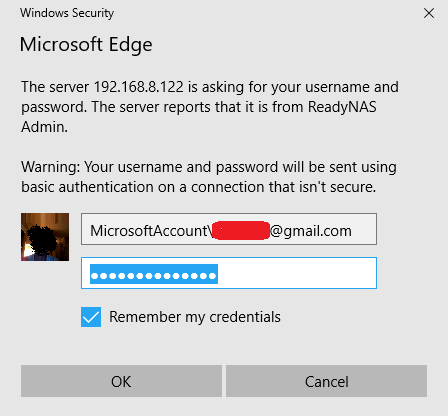Click the 'Microsoft Edge' heading

86,45
